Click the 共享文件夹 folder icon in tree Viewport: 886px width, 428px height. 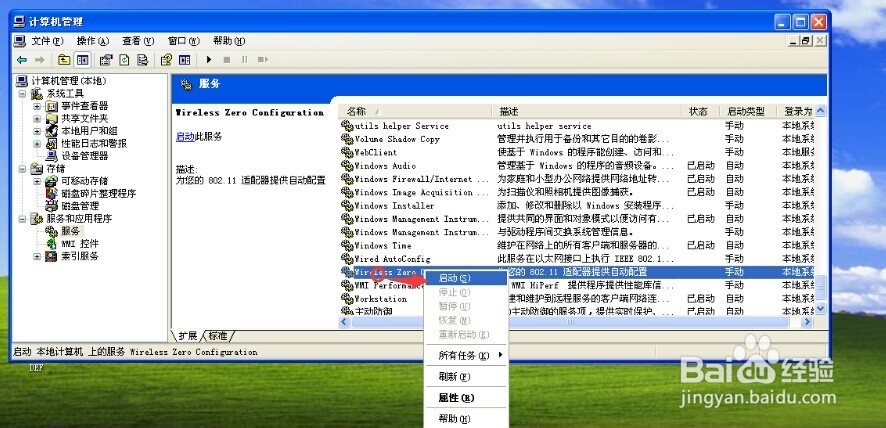point(51,118)
